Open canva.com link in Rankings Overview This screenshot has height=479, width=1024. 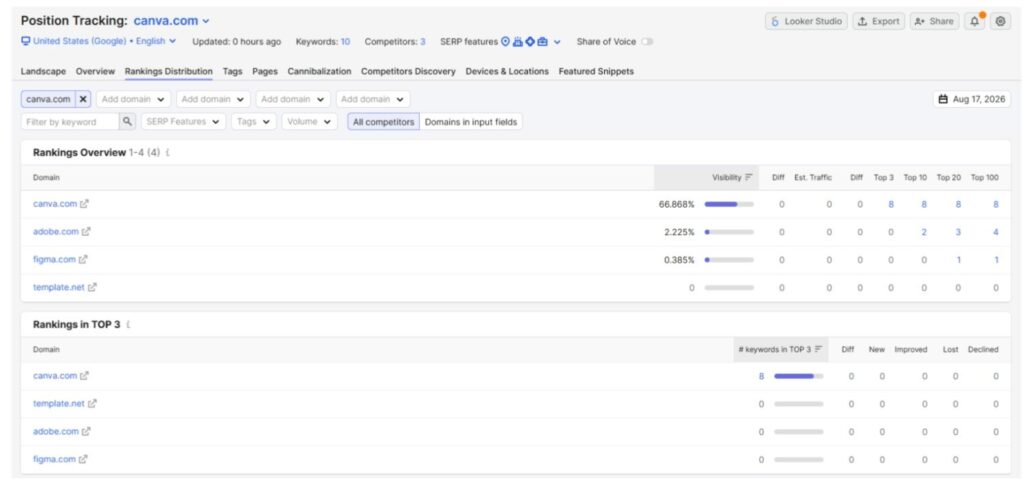pos(55,204)
